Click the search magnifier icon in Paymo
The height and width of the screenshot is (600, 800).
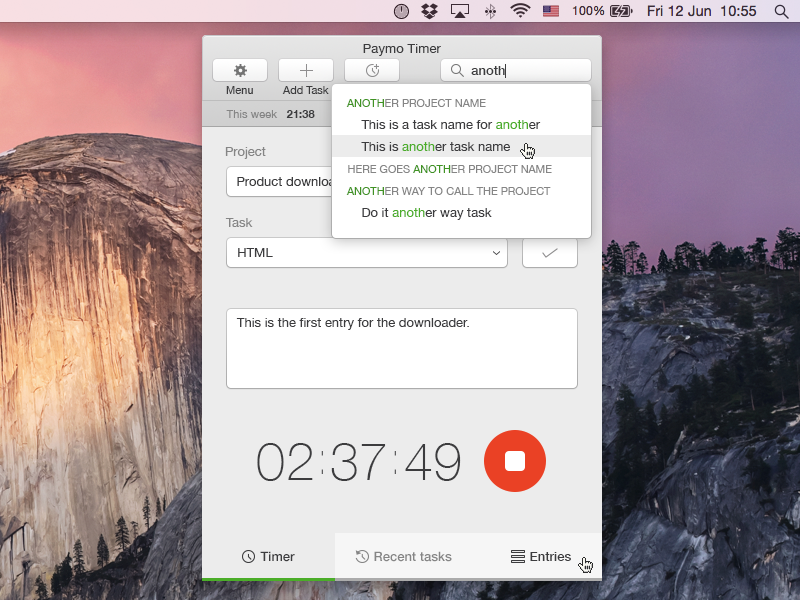coord(457,70)
